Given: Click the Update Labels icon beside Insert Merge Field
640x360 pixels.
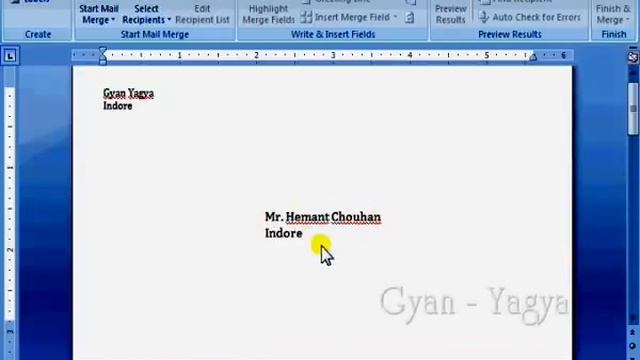Looking at the screenshot, I should pos(409,18).
